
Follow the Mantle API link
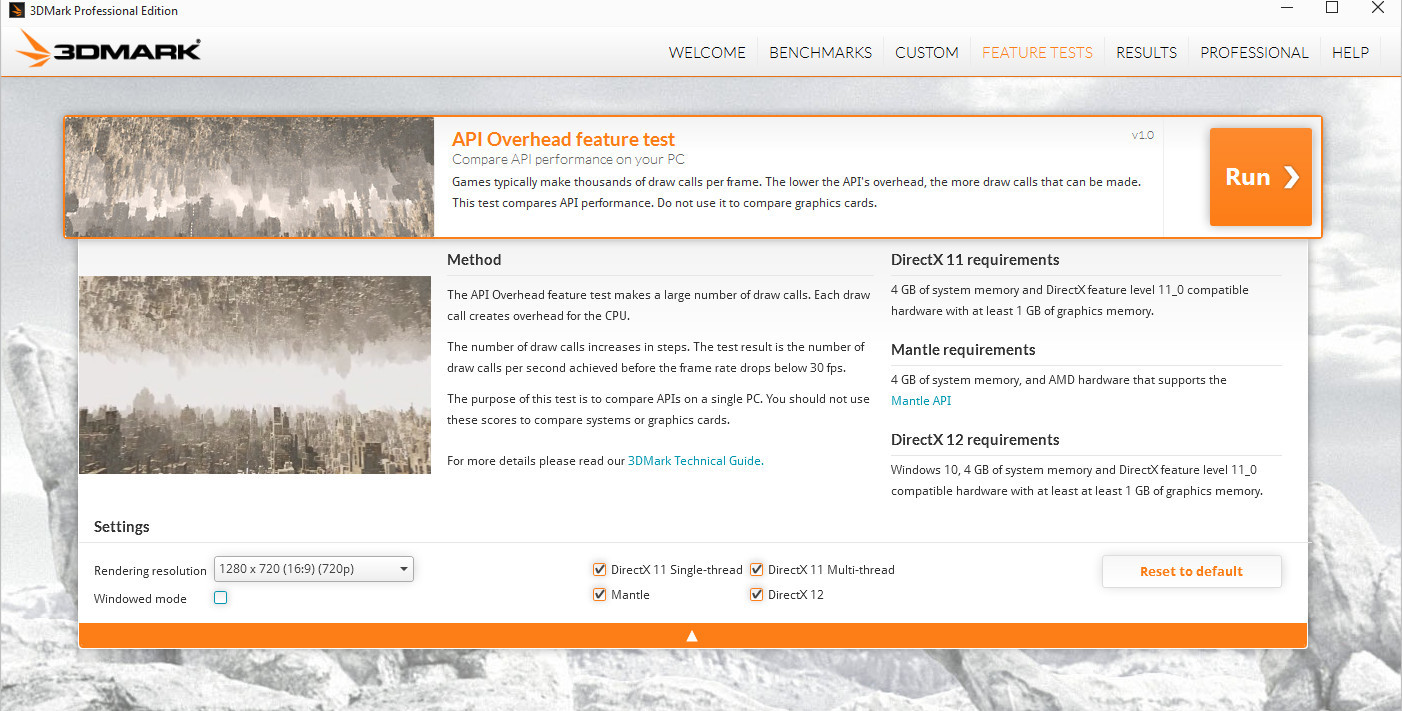pos(920,401)
